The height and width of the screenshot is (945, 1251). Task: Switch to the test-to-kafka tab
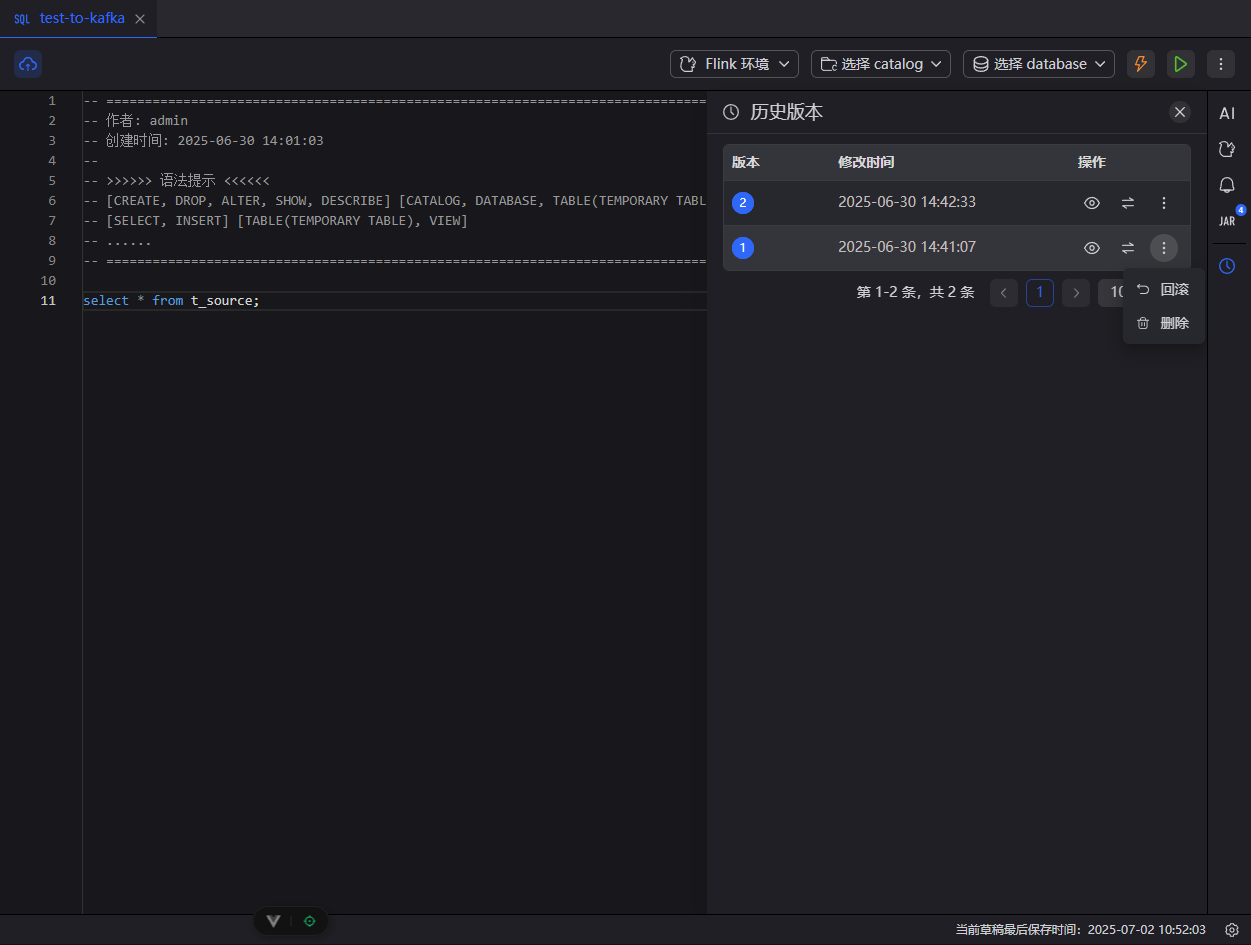(81, 19)
